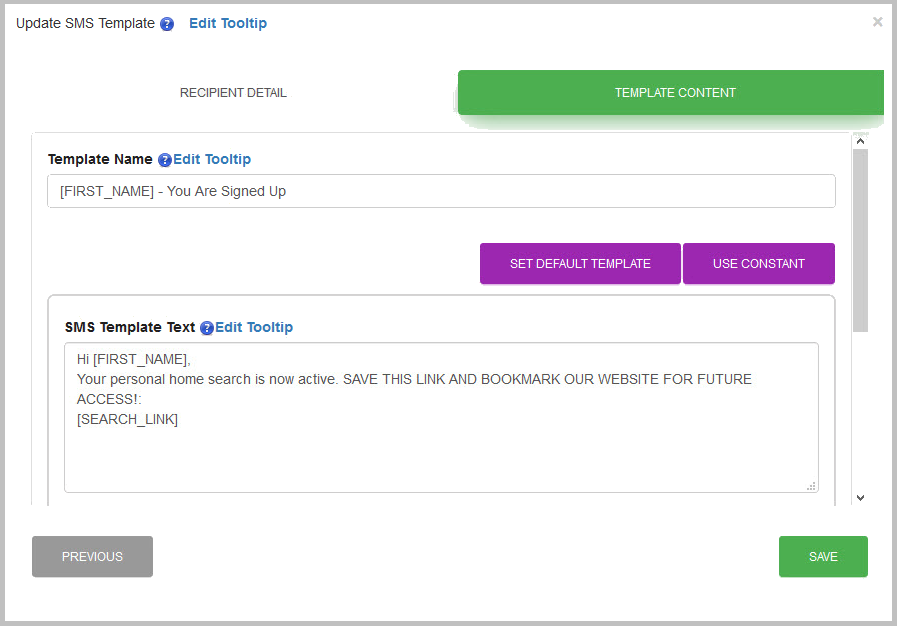Click the Use Constant button
Viewport: 897px width, 626px height.
[758, 264]
